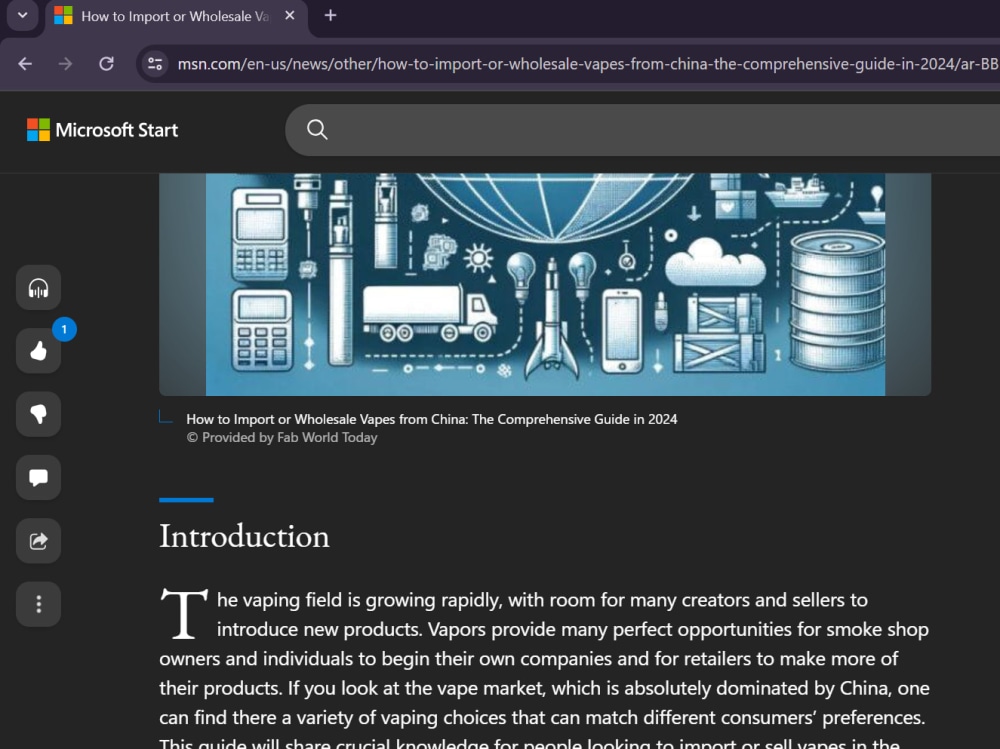Click the search magnifier icon

click(x=317, y=130)
